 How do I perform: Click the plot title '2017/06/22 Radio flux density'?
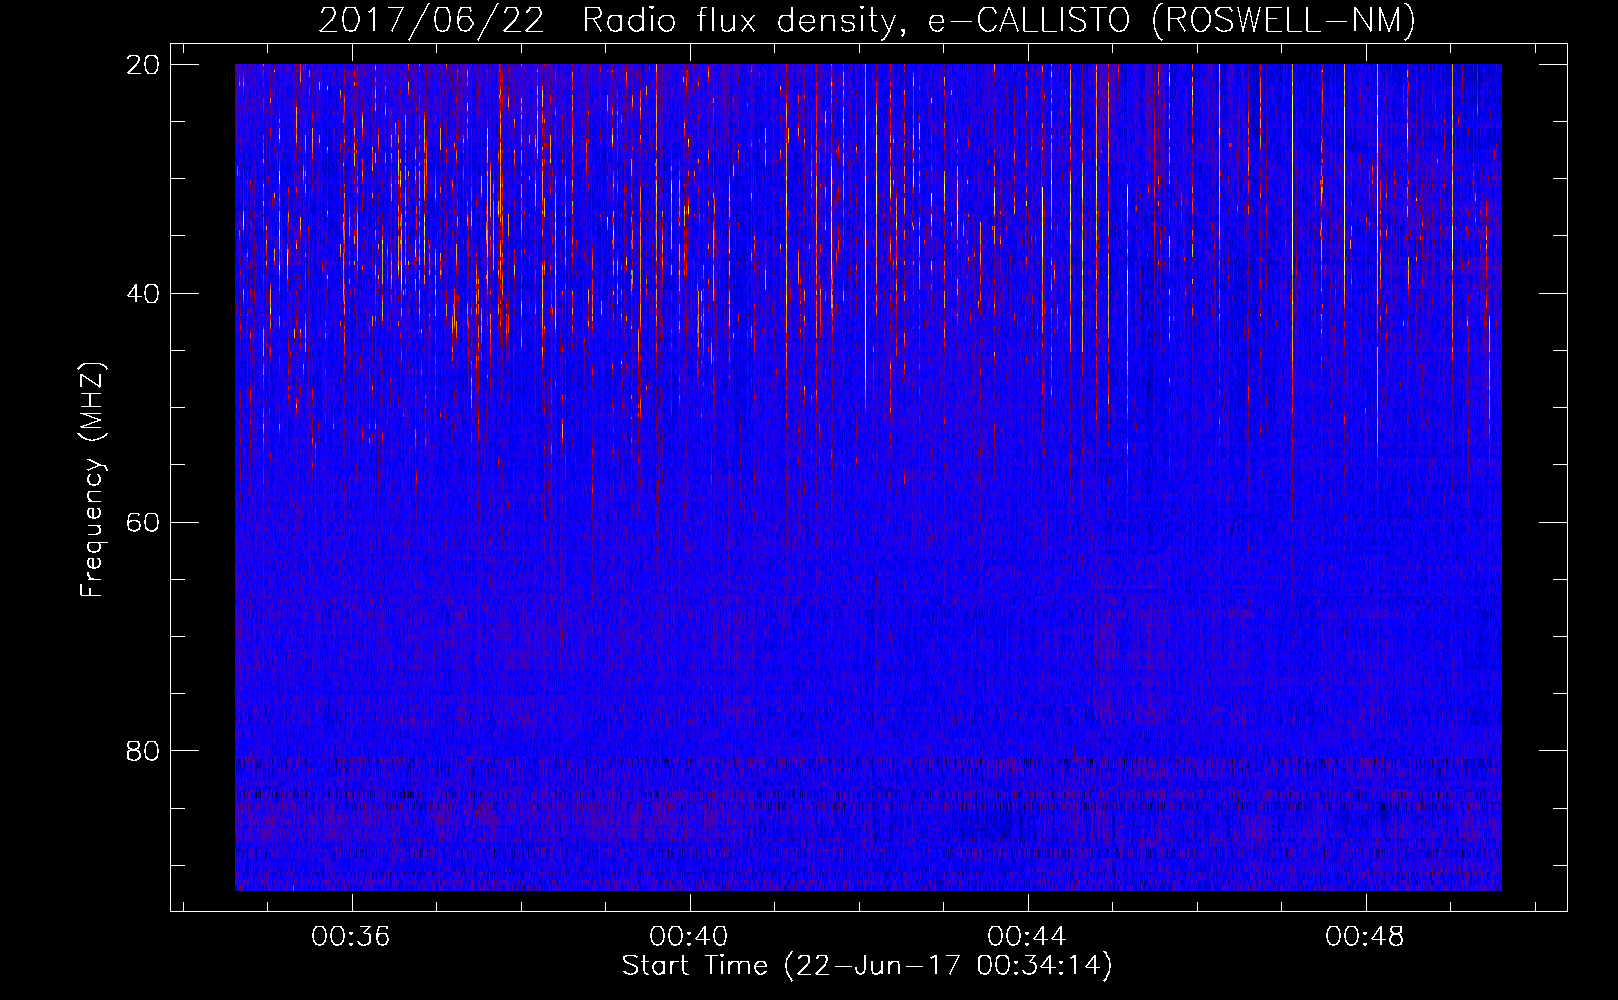[867, 21]
